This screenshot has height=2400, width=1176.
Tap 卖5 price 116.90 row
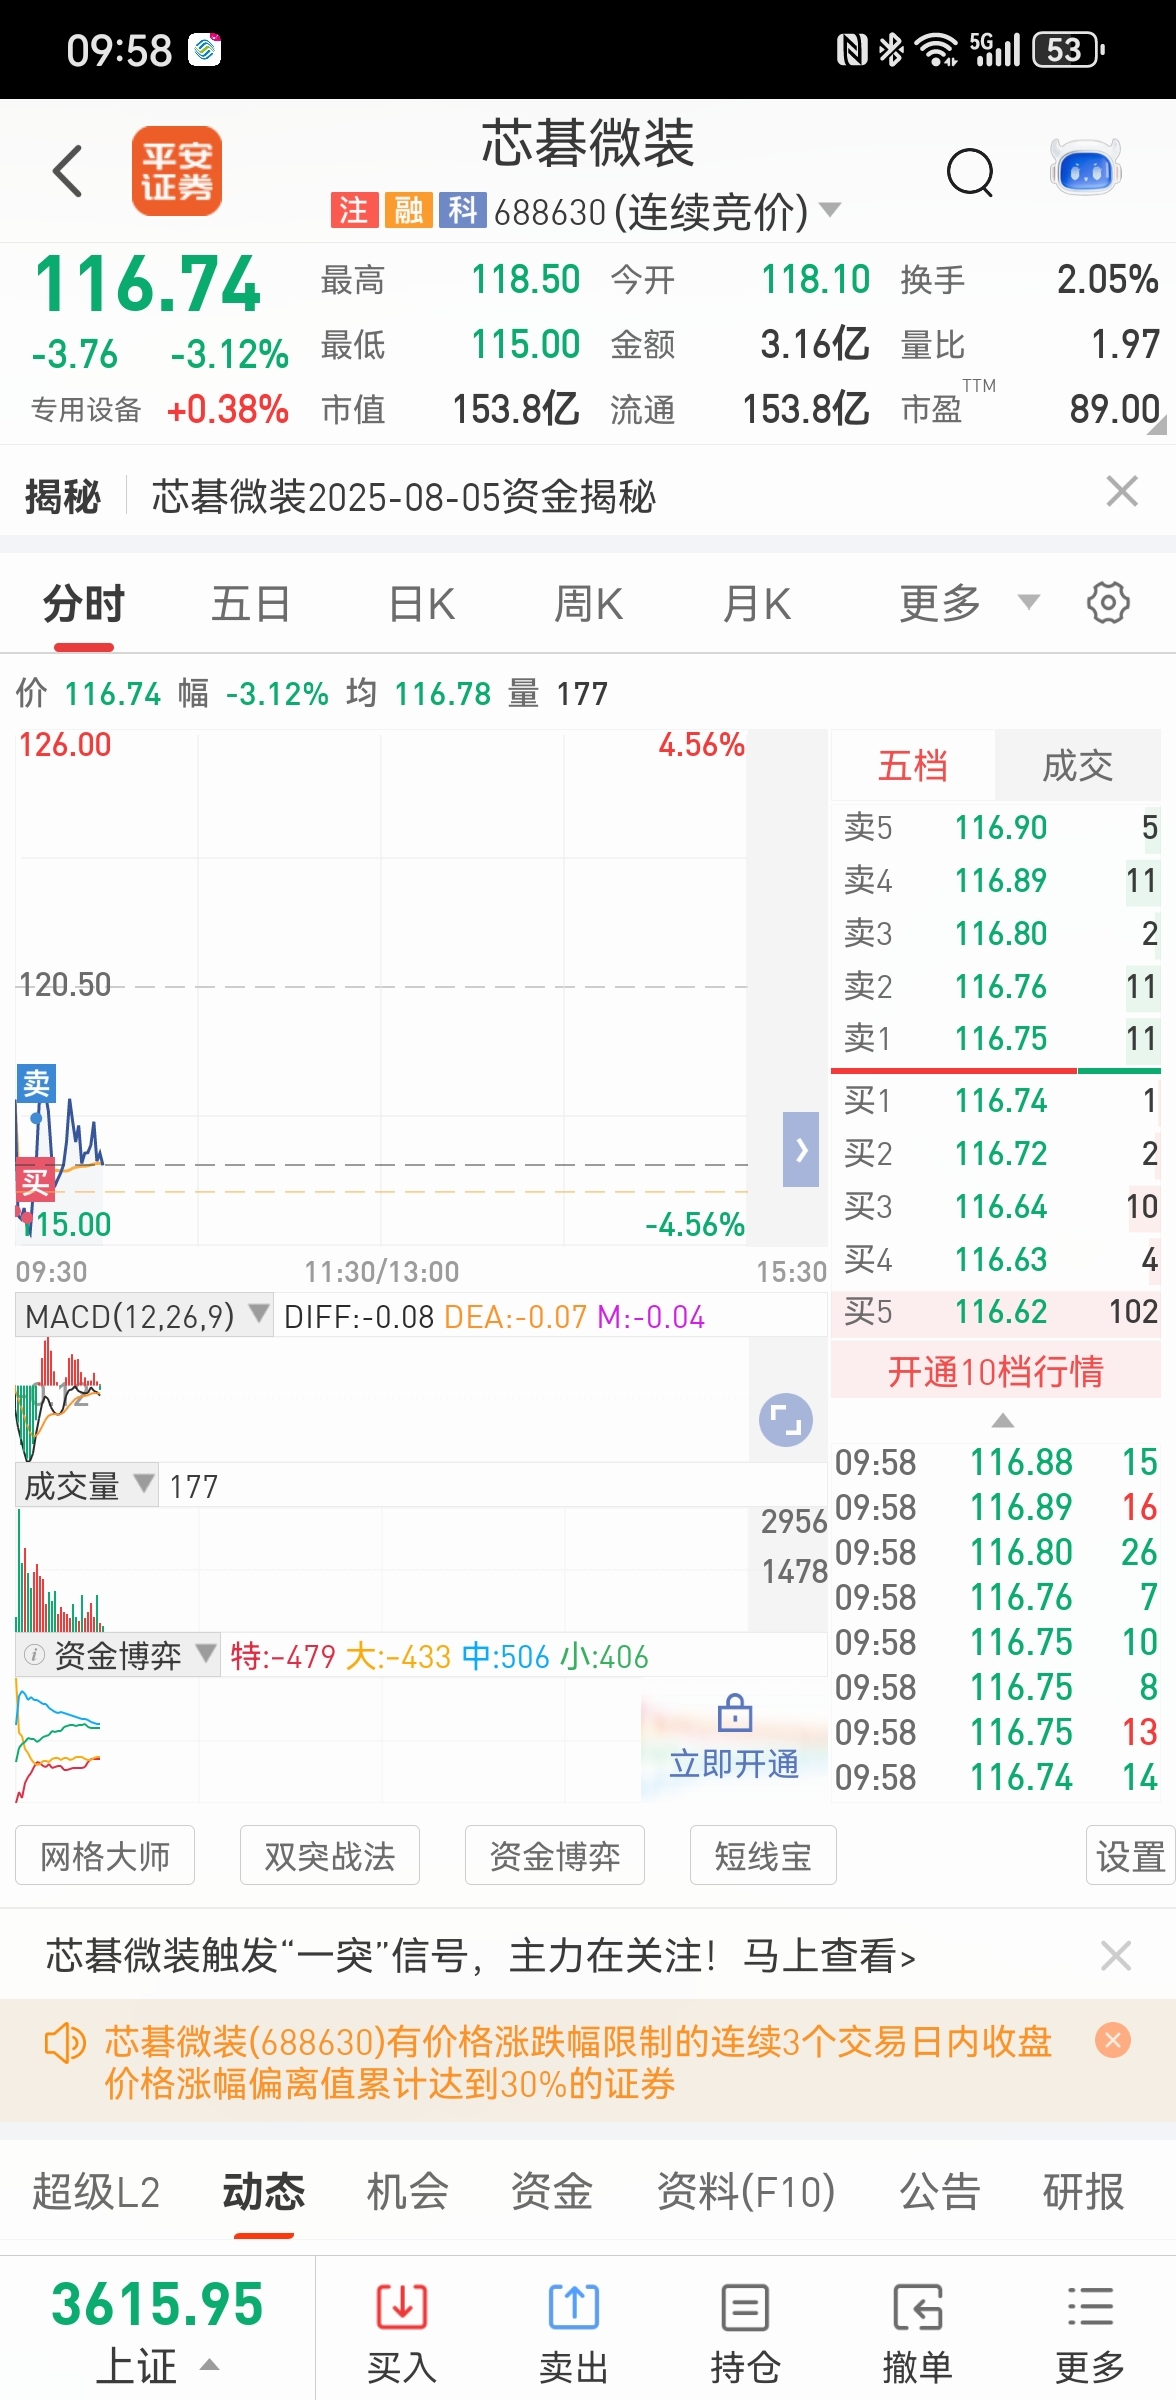pyautogui.click(x=996, y=828)
